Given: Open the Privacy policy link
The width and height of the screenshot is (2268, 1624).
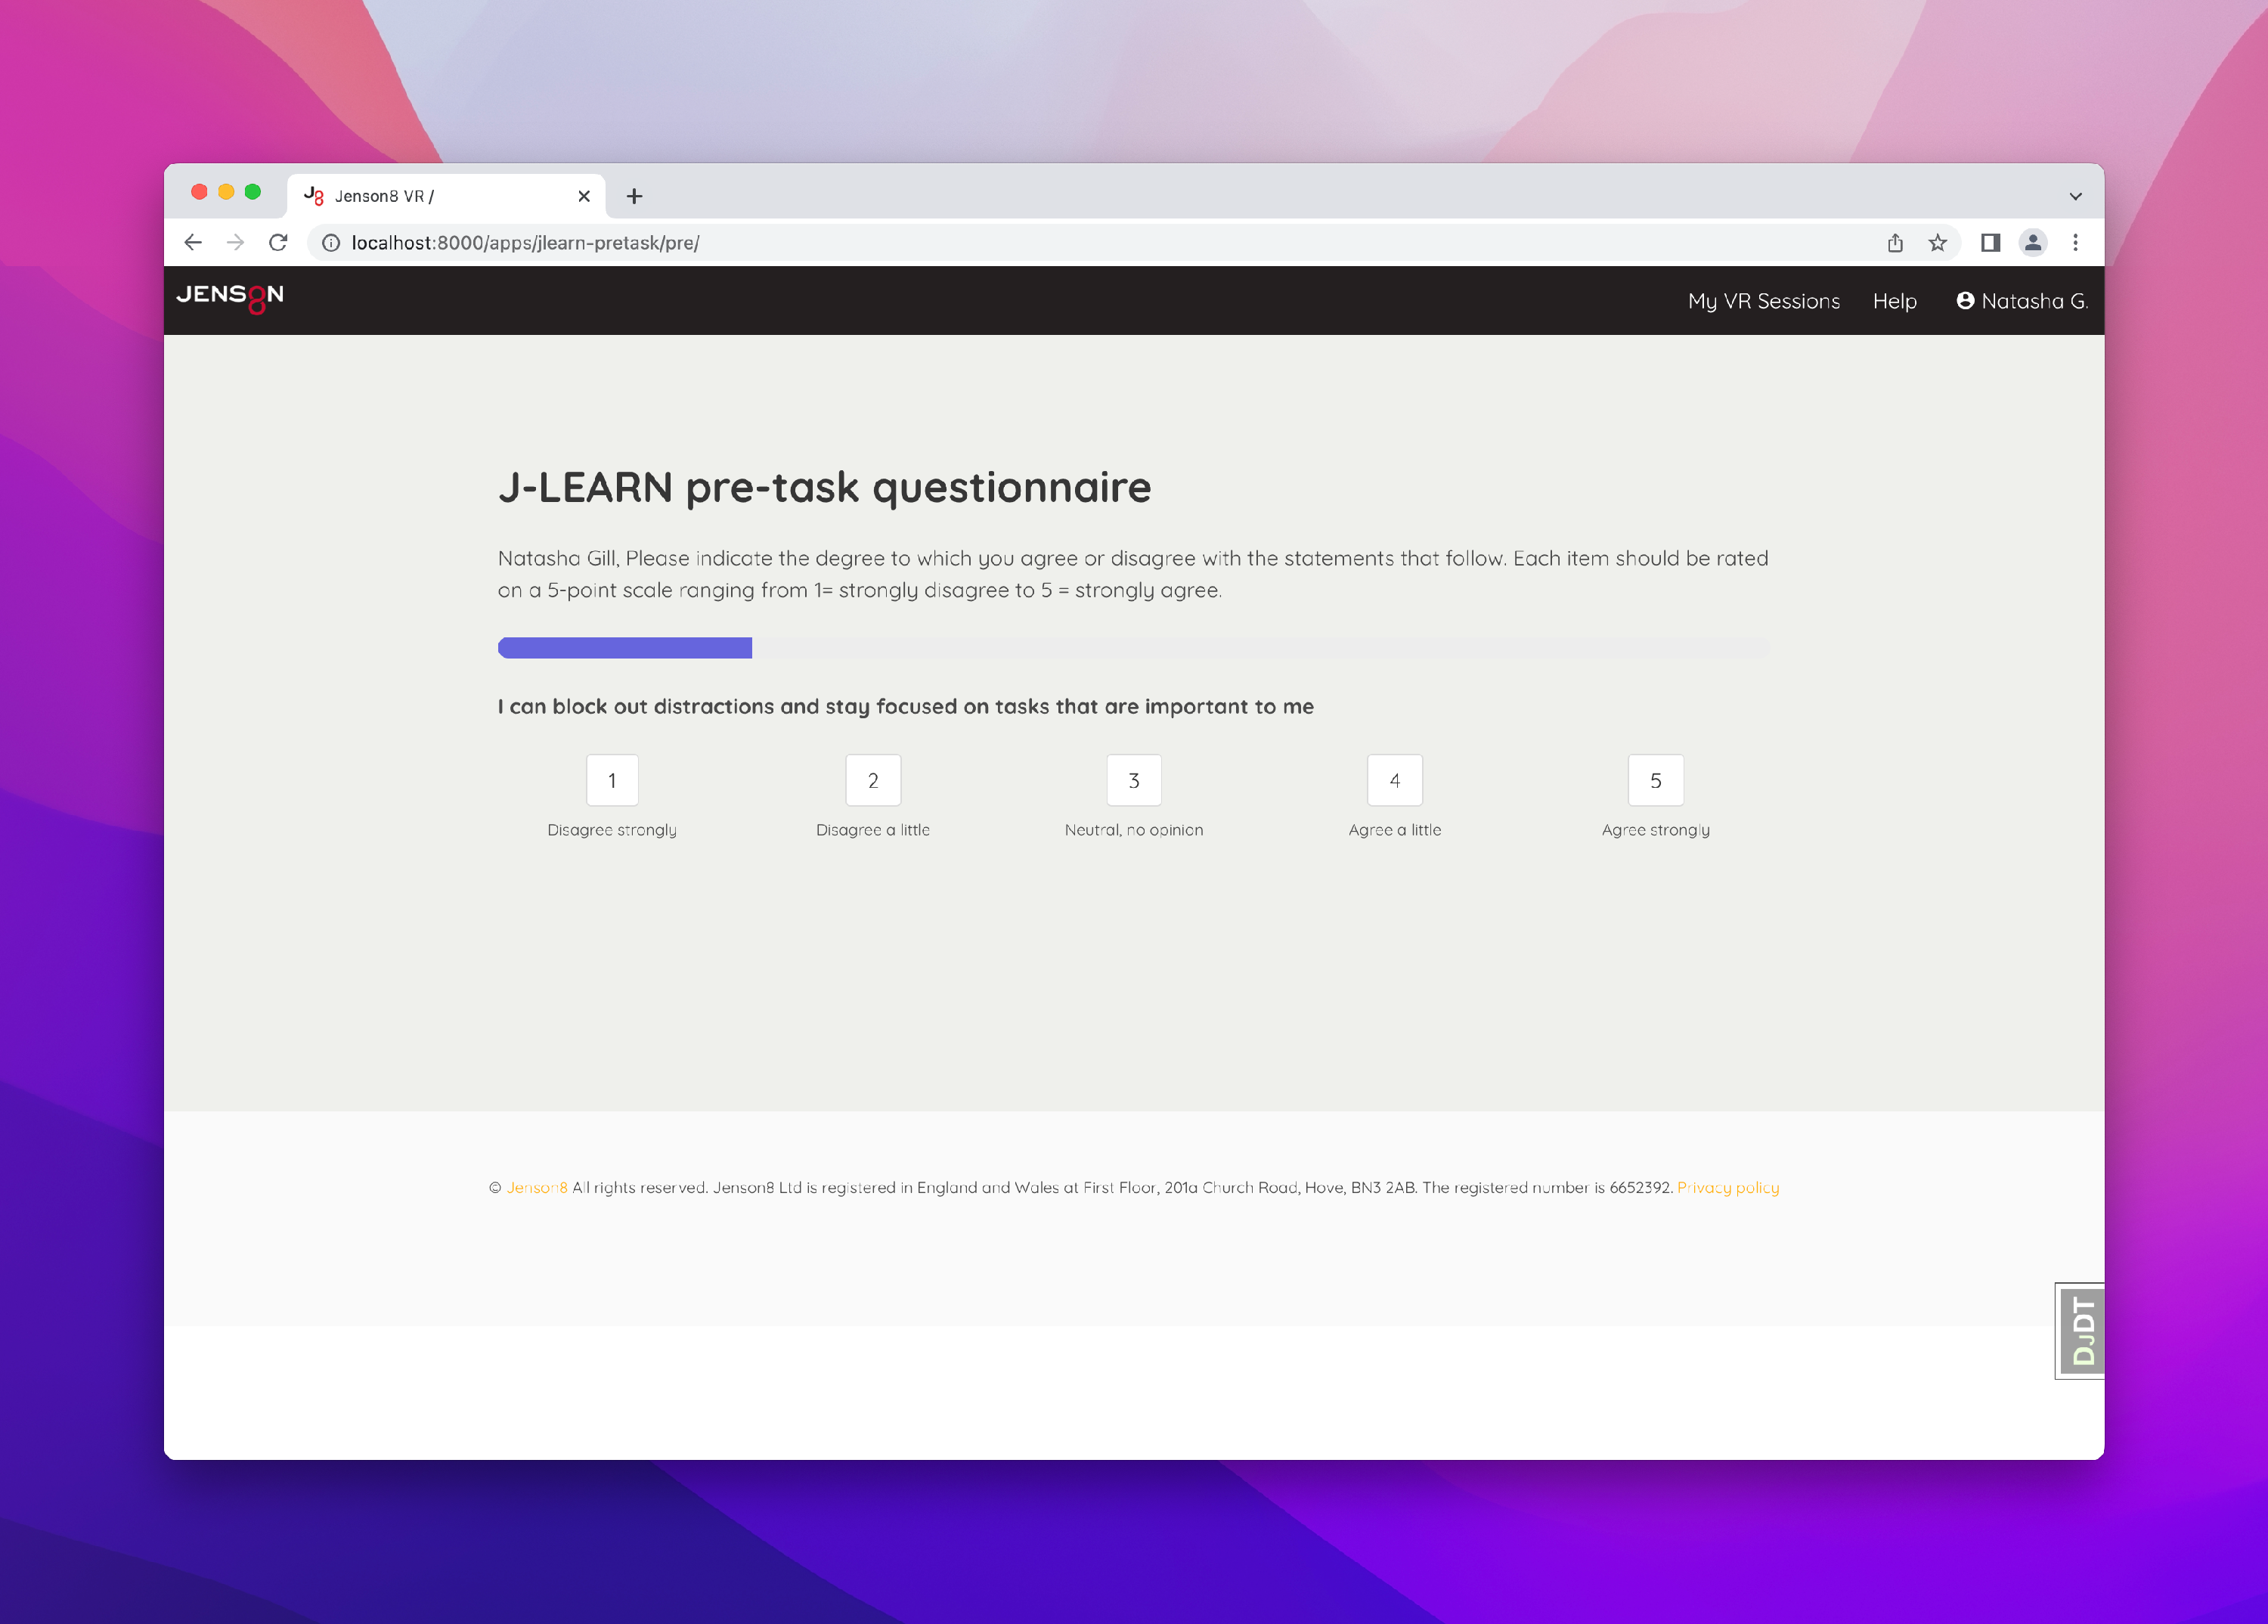Looking at the screenshot, I should pyautogui.click(x=1728, y=1188).
